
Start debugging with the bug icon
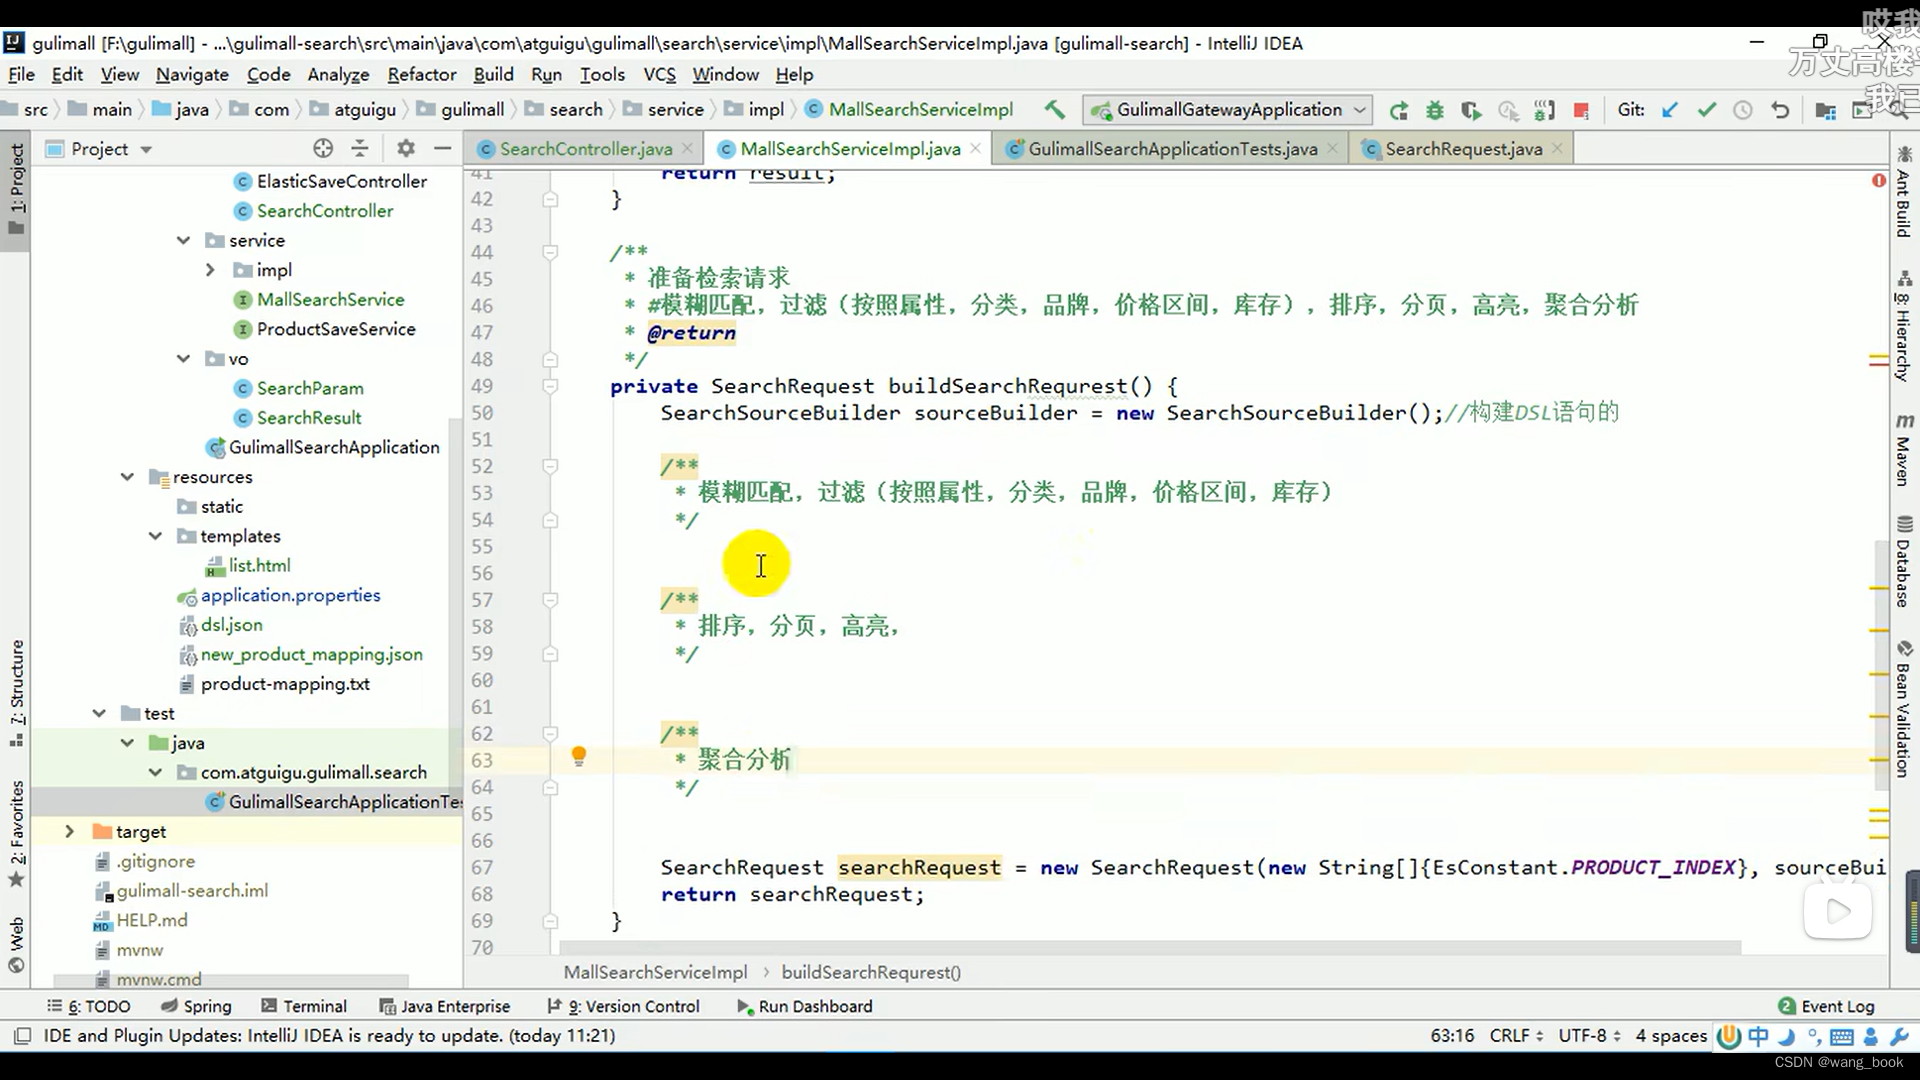1434,110
